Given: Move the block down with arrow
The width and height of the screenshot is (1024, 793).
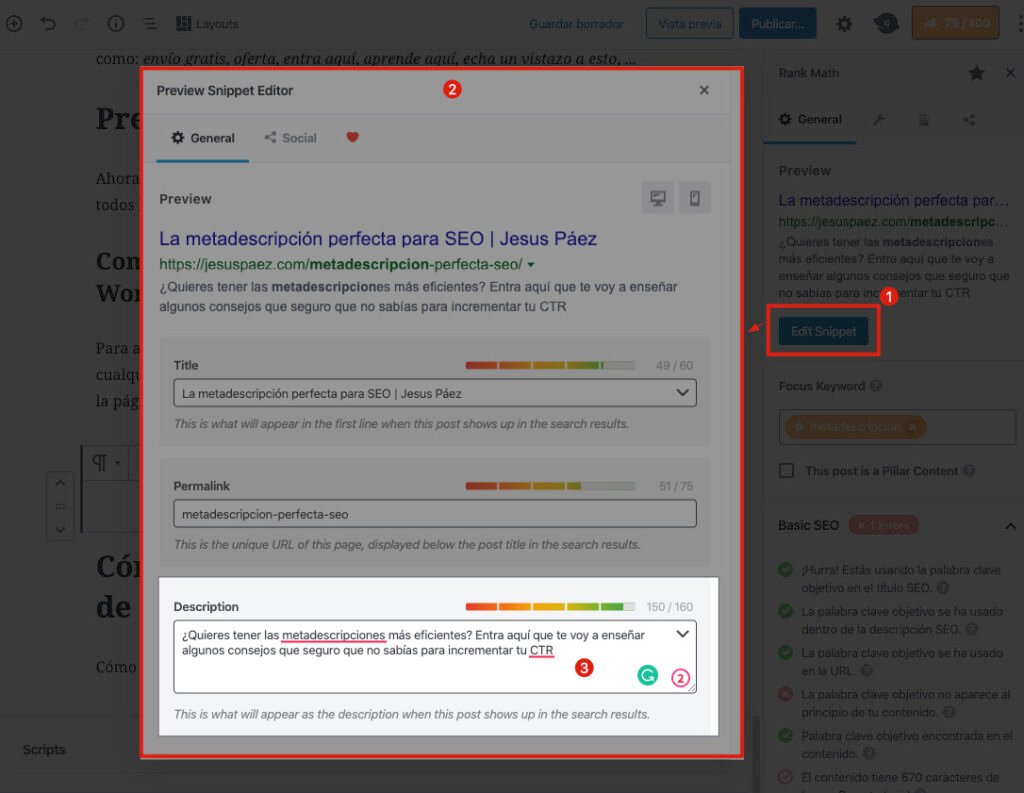Looking at the screenshot, I should pos(60,530).
